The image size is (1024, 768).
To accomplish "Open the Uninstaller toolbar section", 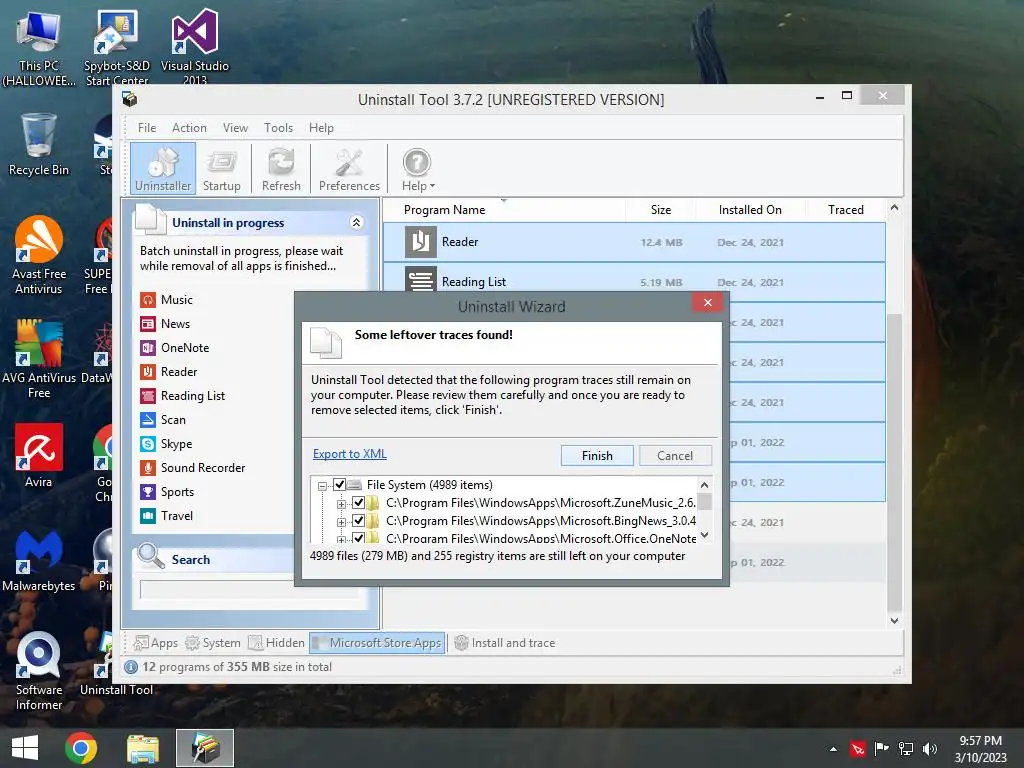I will [x=163, y=169].
